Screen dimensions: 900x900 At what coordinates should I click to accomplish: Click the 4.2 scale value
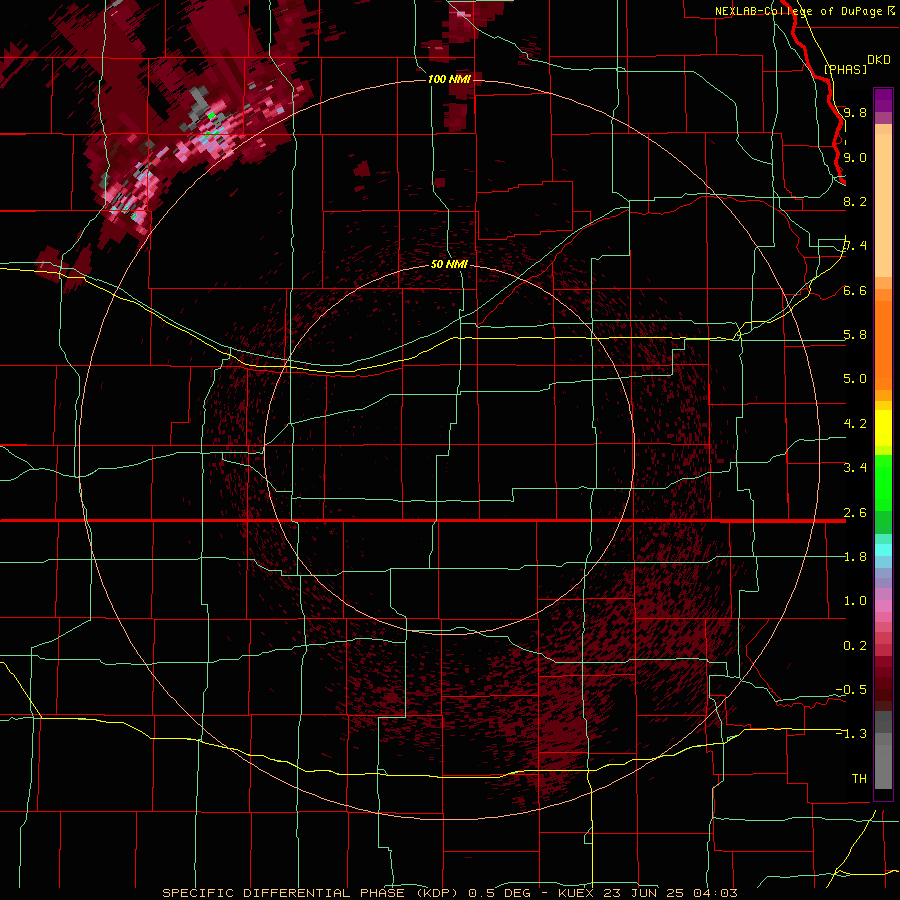point(855,424)
